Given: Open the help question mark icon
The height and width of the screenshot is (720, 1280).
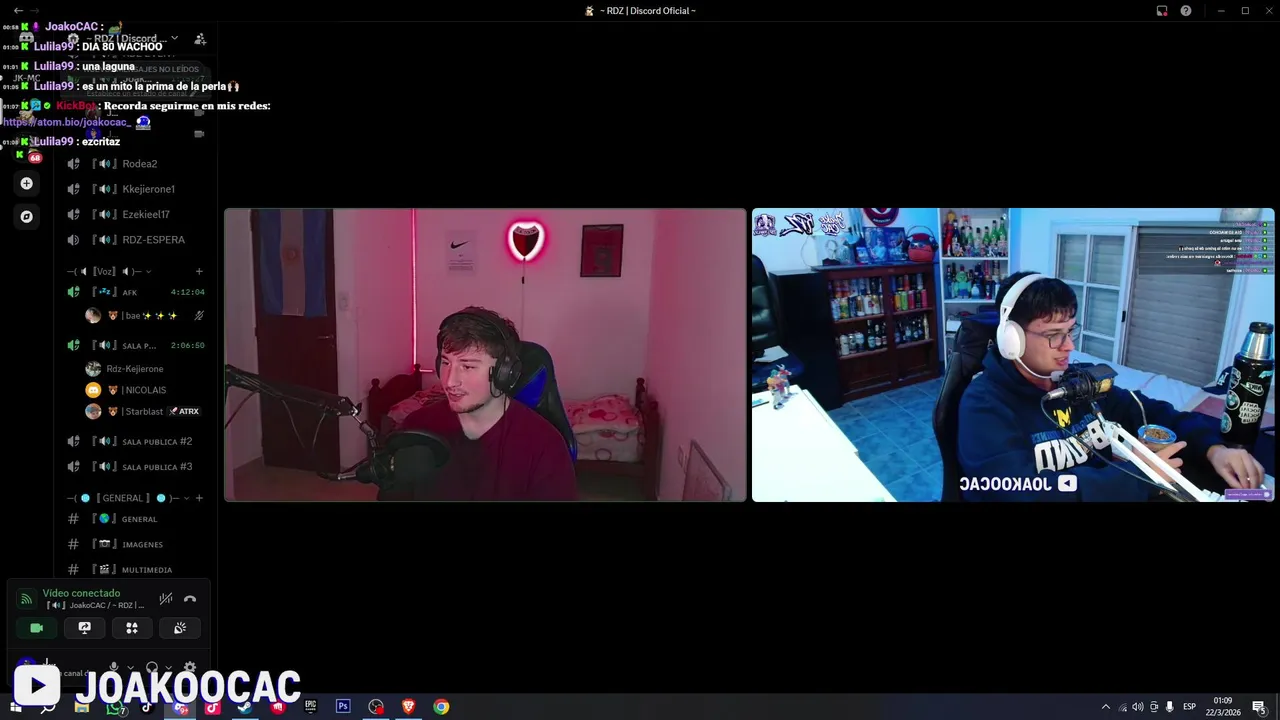Looking at the screenshot, I should click(x=1186, y=10).
